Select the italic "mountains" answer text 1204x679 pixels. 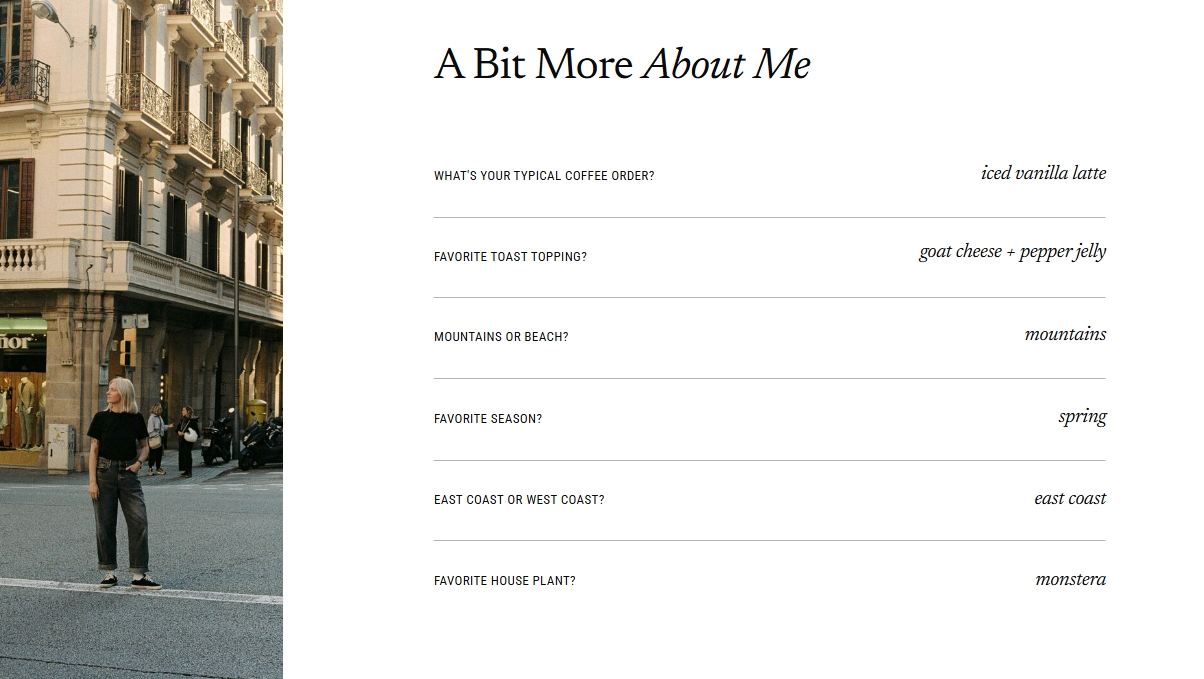[x=1065, y=335]
